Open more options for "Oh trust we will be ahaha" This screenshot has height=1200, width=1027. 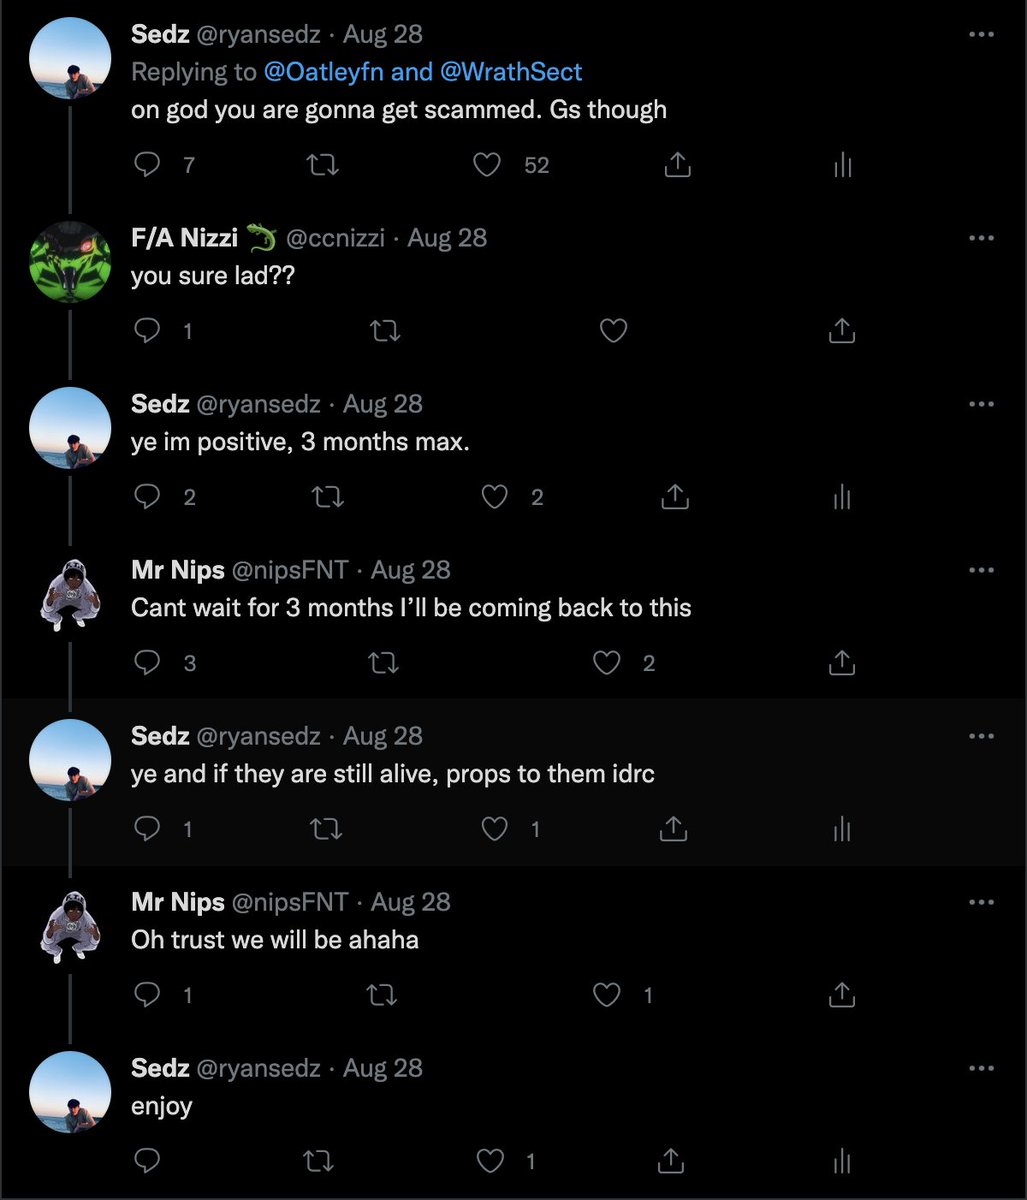click(981, 902)
